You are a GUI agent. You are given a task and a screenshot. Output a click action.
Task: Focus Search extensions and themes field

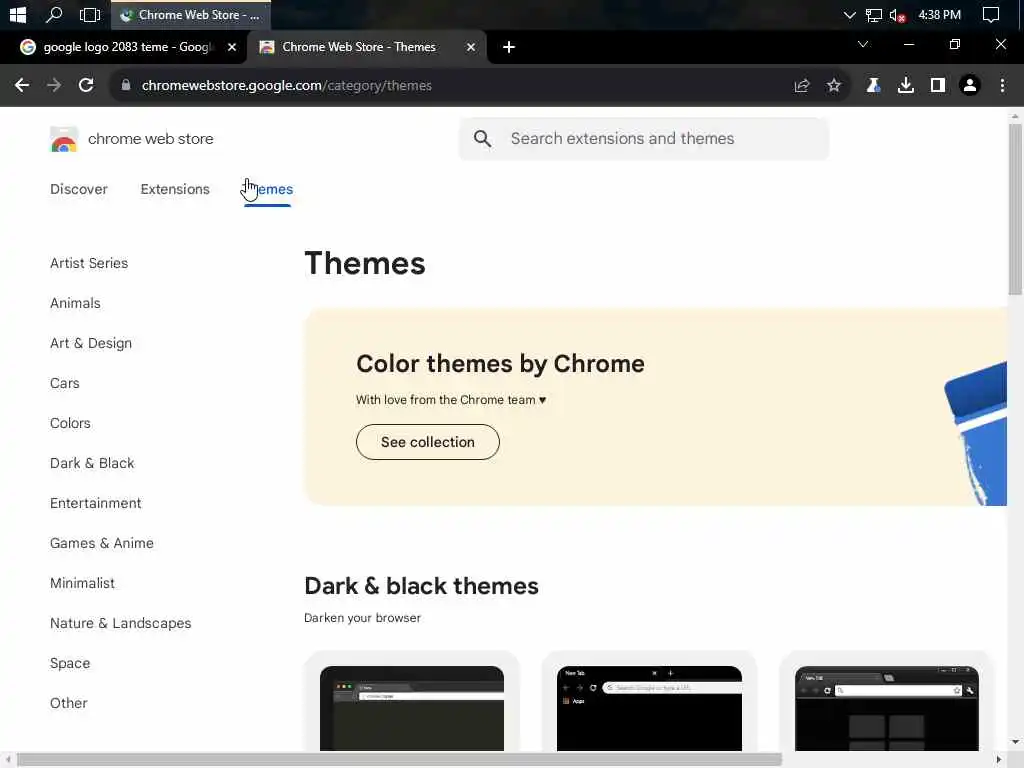643,138
